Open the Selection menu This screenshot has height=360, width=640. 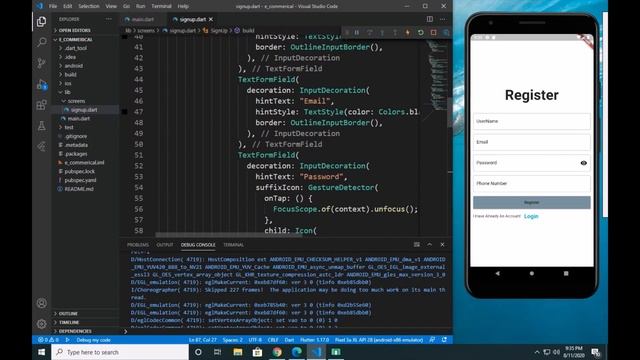point(89,6)
